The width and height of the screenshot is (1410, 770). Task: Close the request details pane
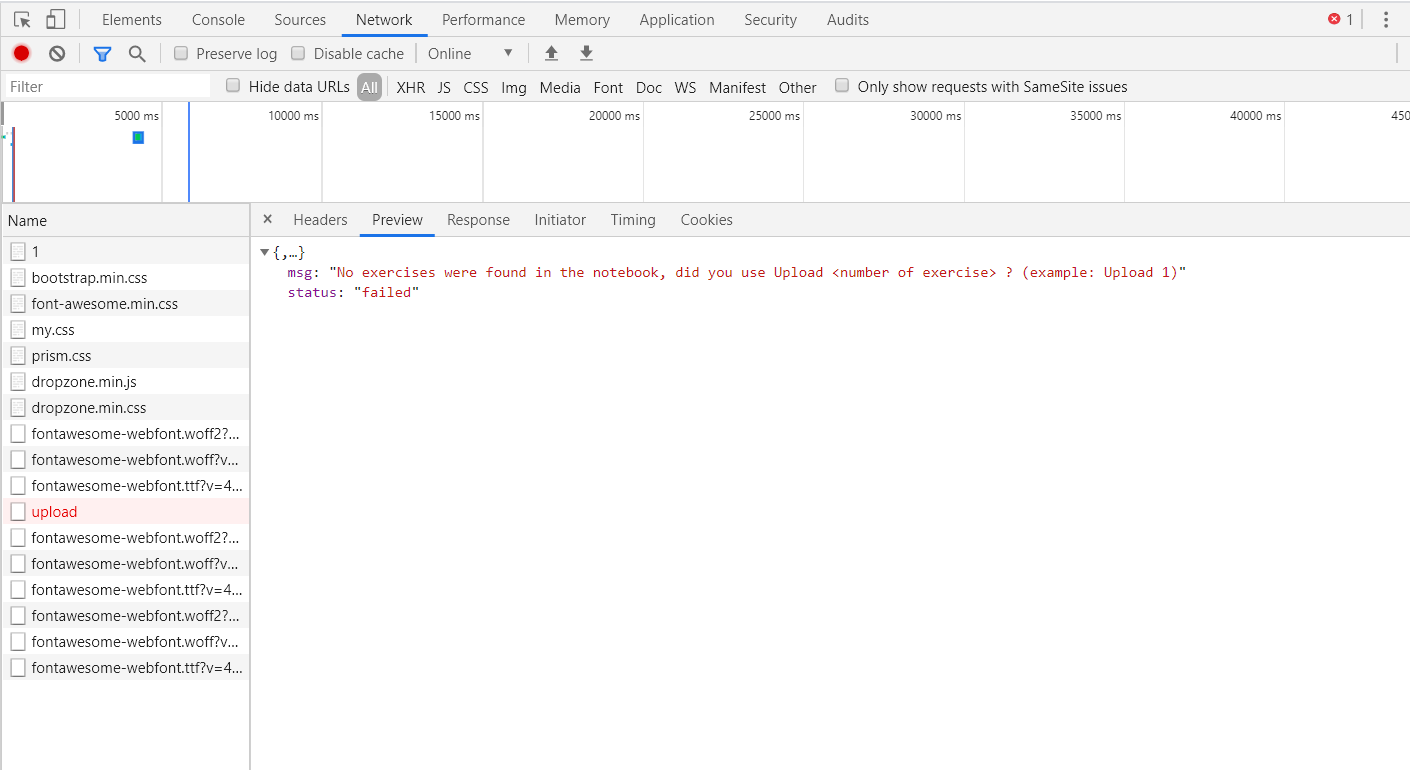(x=267, y=219)
